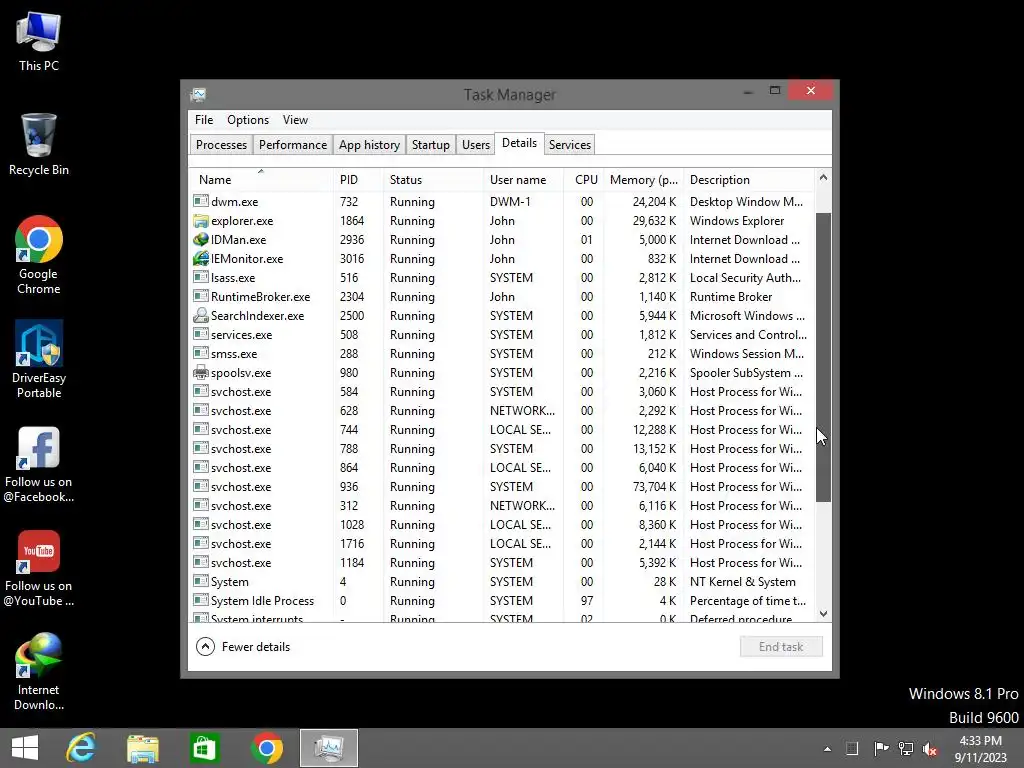Click the scrollbar up arrow
The height and width of the screenshot is (768, 1024).
[824, 178]
